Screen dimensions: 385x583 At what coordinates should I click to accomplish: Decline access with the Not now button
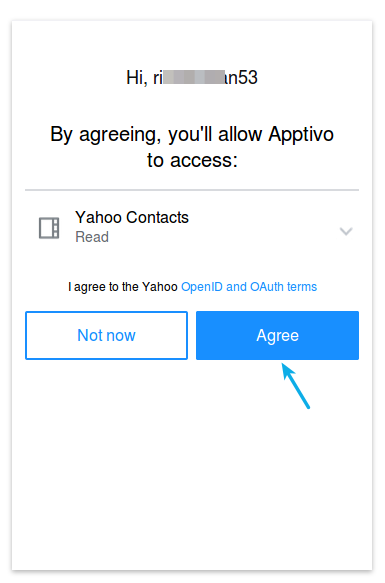(x=106, y=335)
